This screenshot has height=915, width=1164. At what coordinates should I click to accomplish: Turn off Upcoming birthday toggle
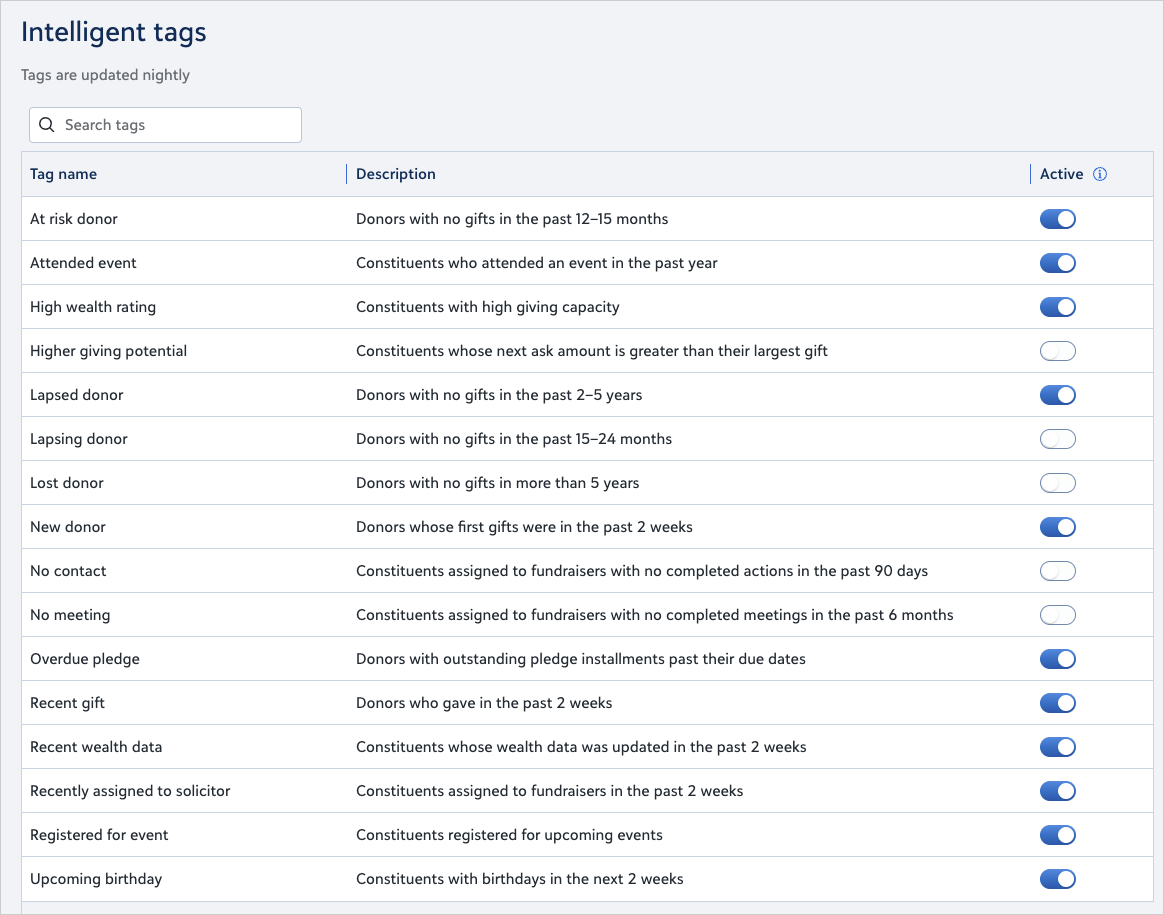tap(1057, 879)
